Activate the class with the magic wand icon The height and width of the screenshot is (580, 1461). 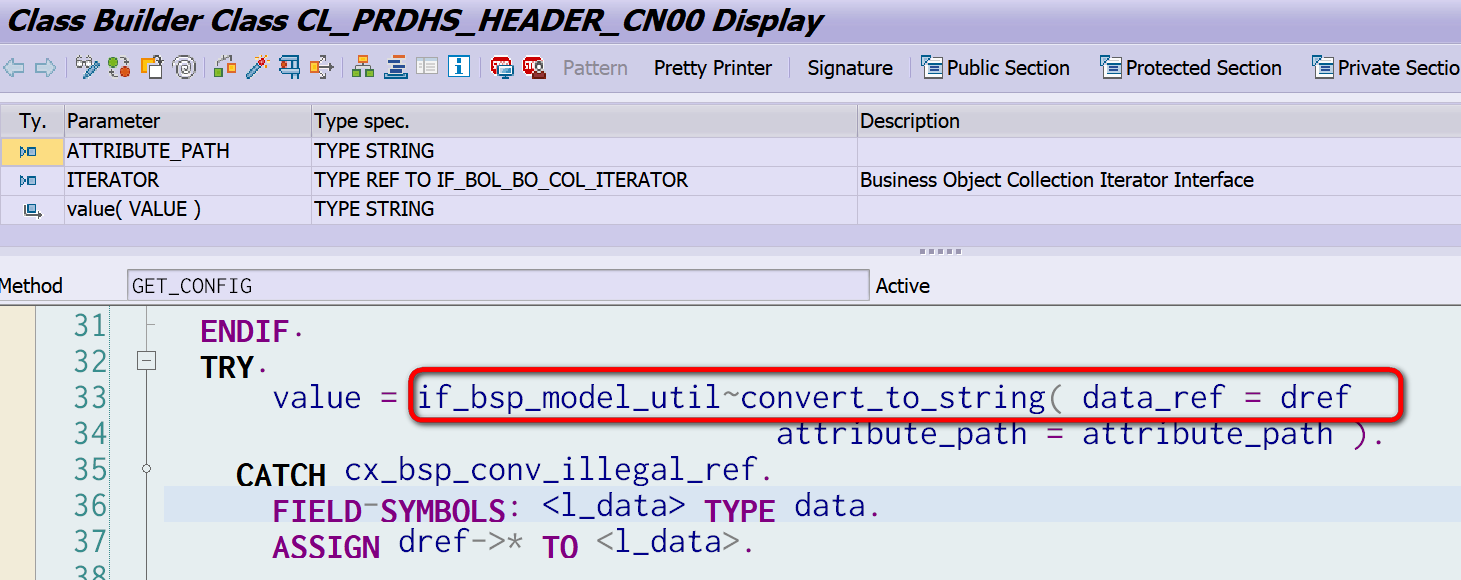pyautogui.click(x=258, y=68)
